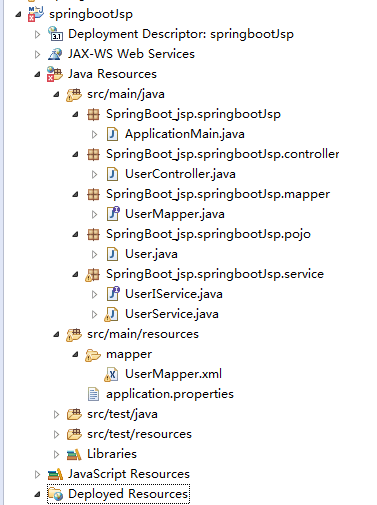The height and width of the screenshot is (505, 377).
Task: Select the 'src/main/resources' label
Action: (143, 334)
